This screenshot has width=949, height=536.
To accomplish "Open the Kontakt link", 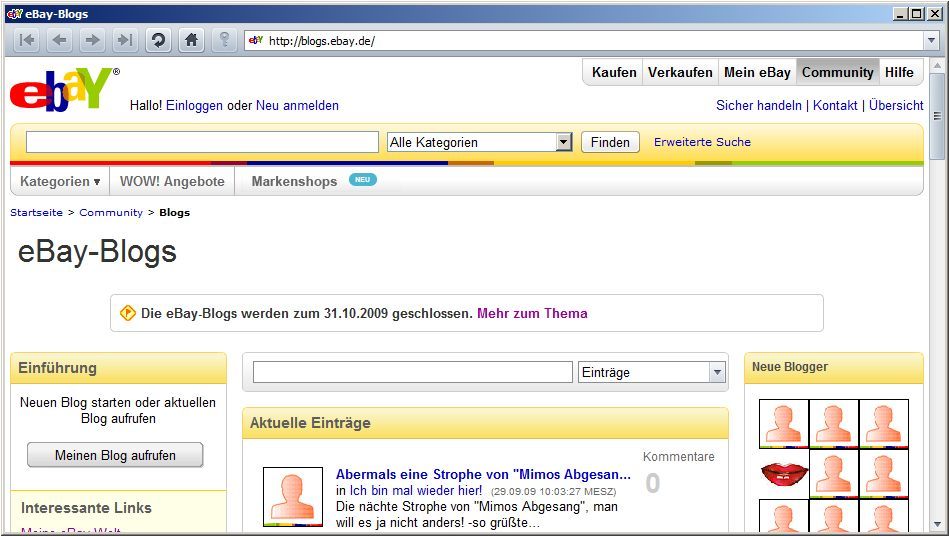I will (x=835, y=105).
